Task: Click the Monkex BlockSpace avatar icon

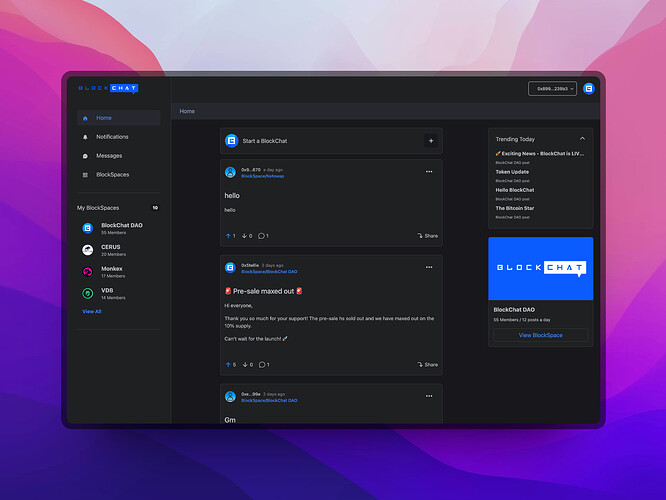Action: [x=87, y=271]
